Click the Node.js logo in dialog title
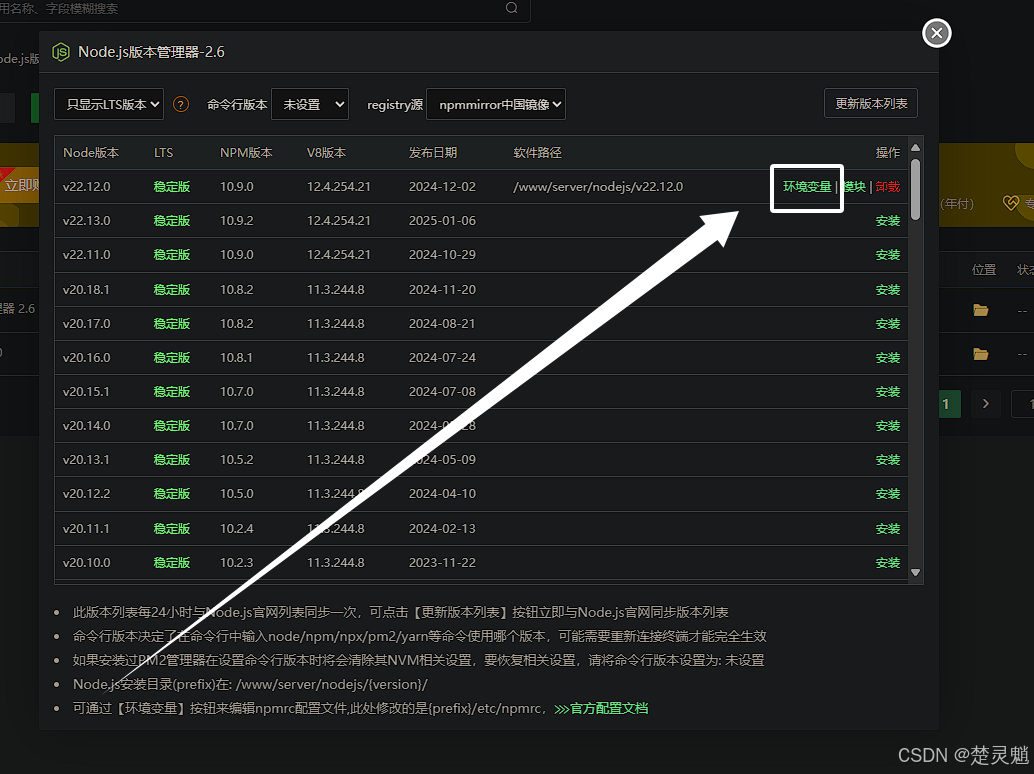 coord(61,52)
